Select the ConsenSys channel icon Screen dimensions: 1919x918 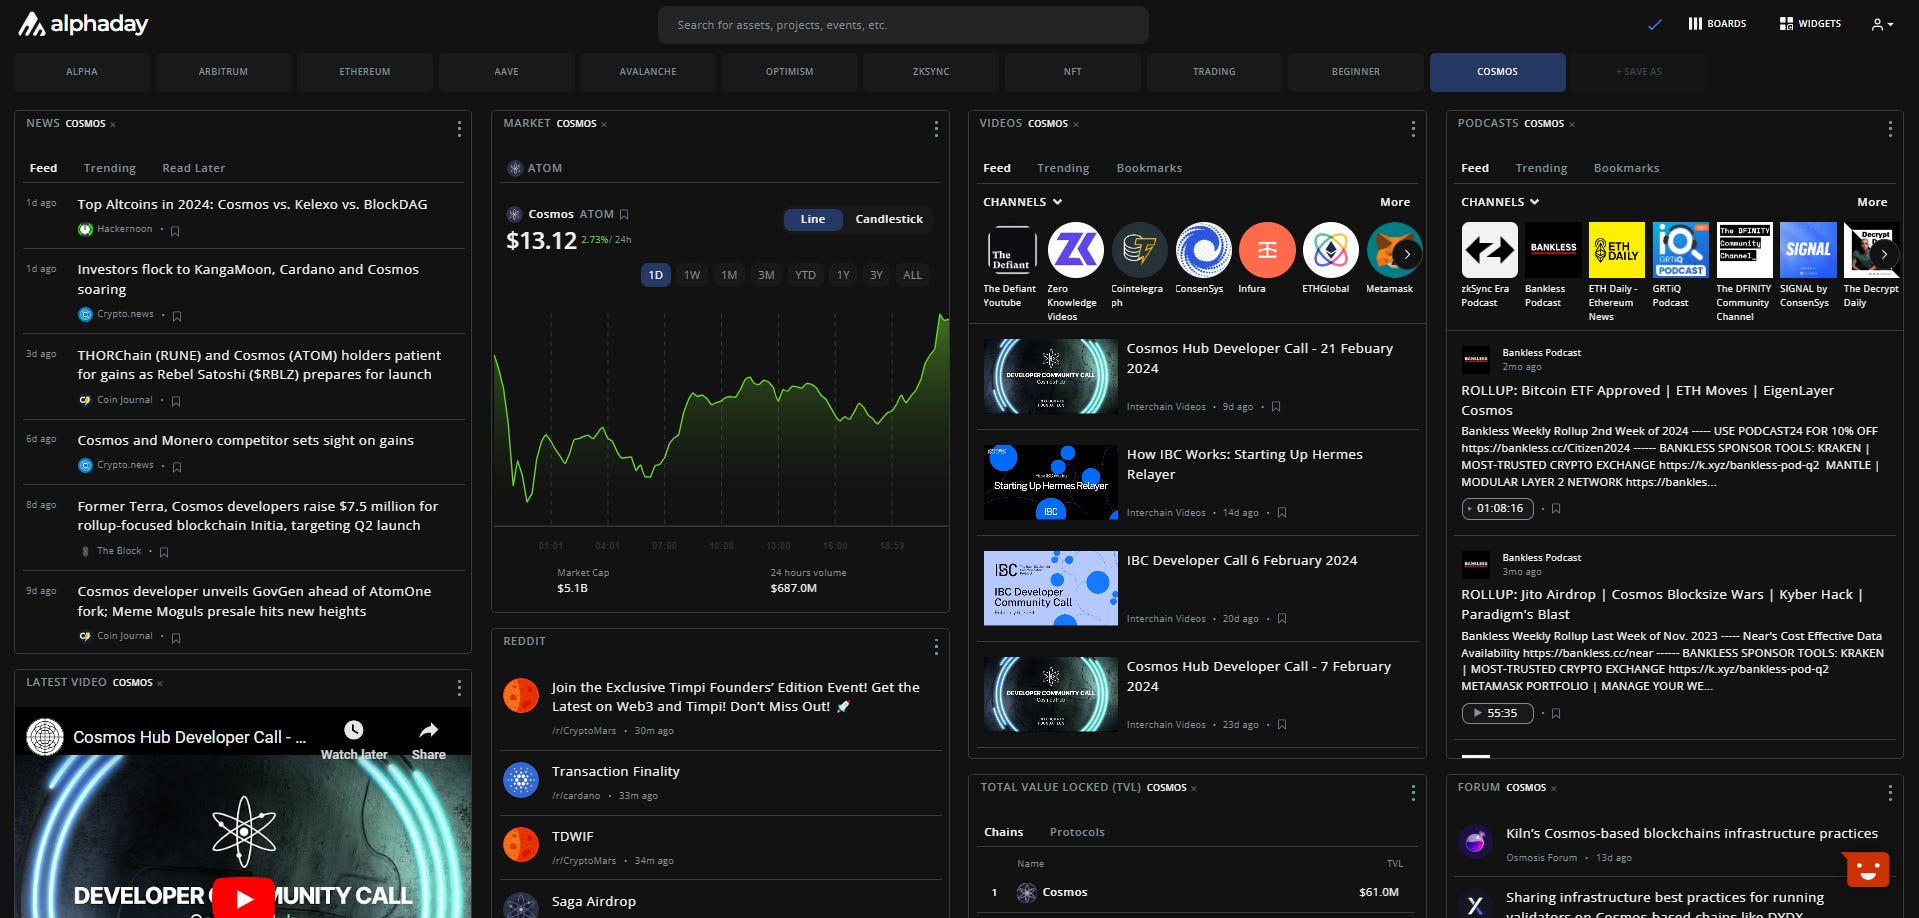point(1203,250)
